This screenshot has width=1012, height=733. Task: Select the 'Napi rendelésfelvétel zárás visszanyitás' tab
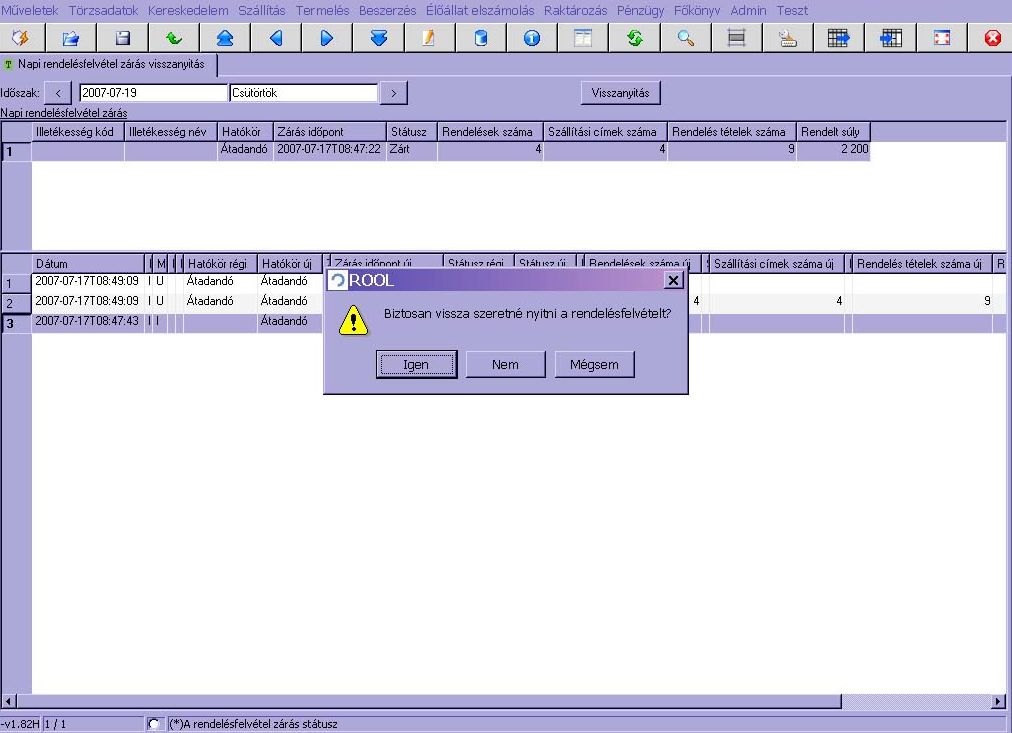point(110,64)
